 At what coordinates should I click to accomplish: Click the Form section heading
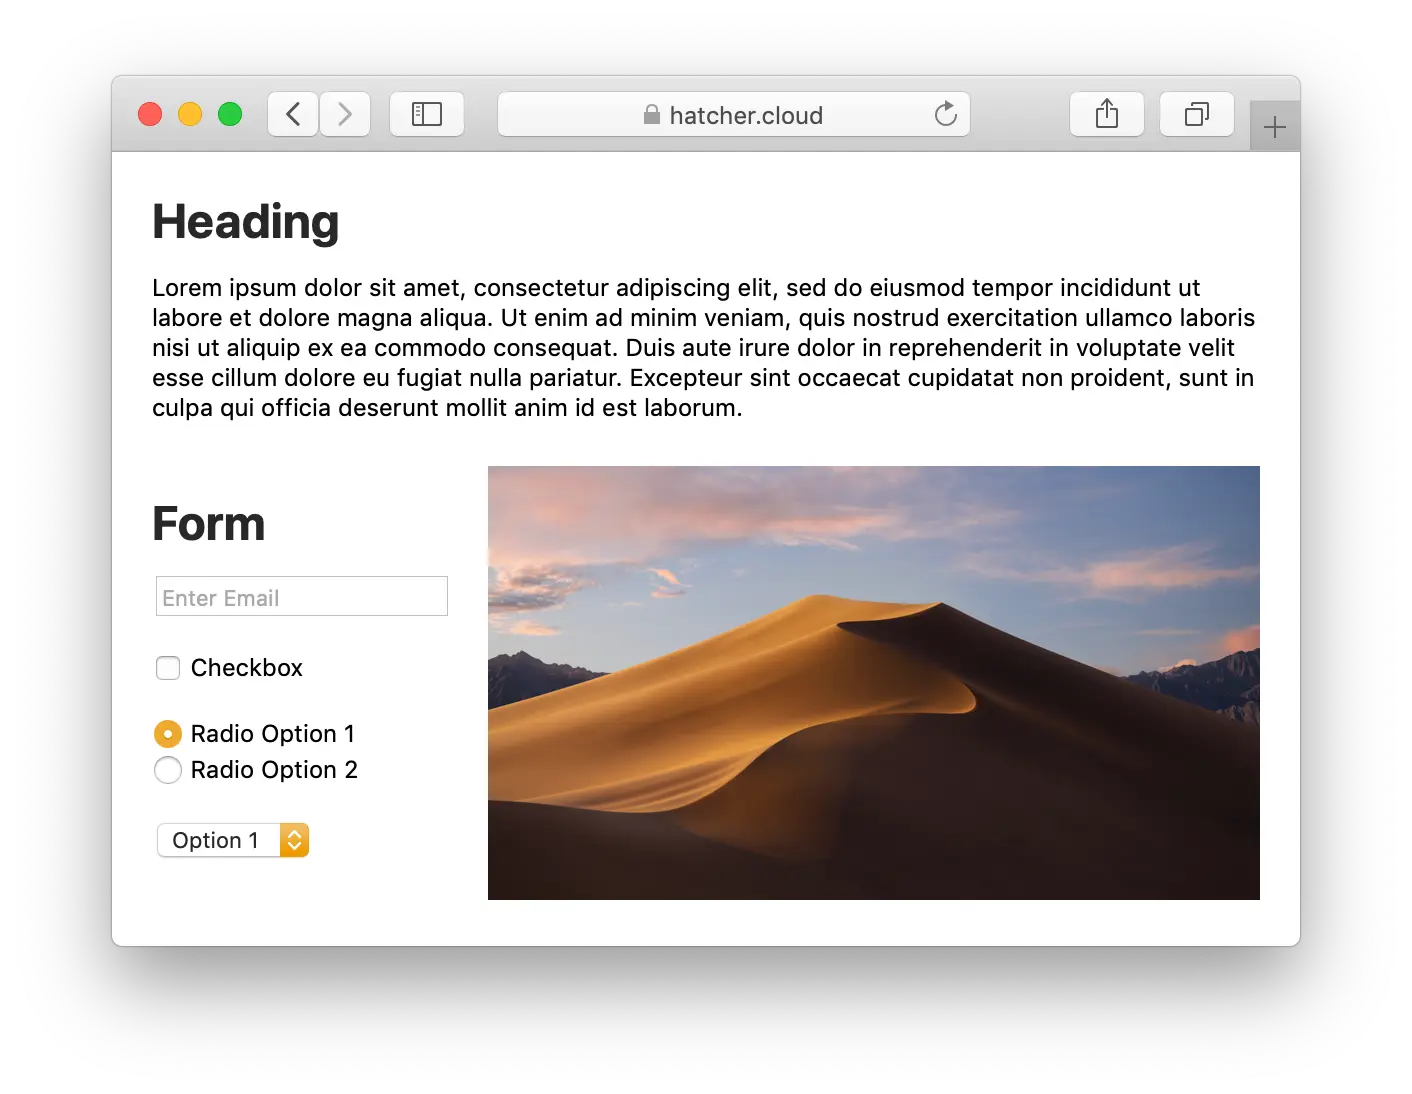pos(208,523)
